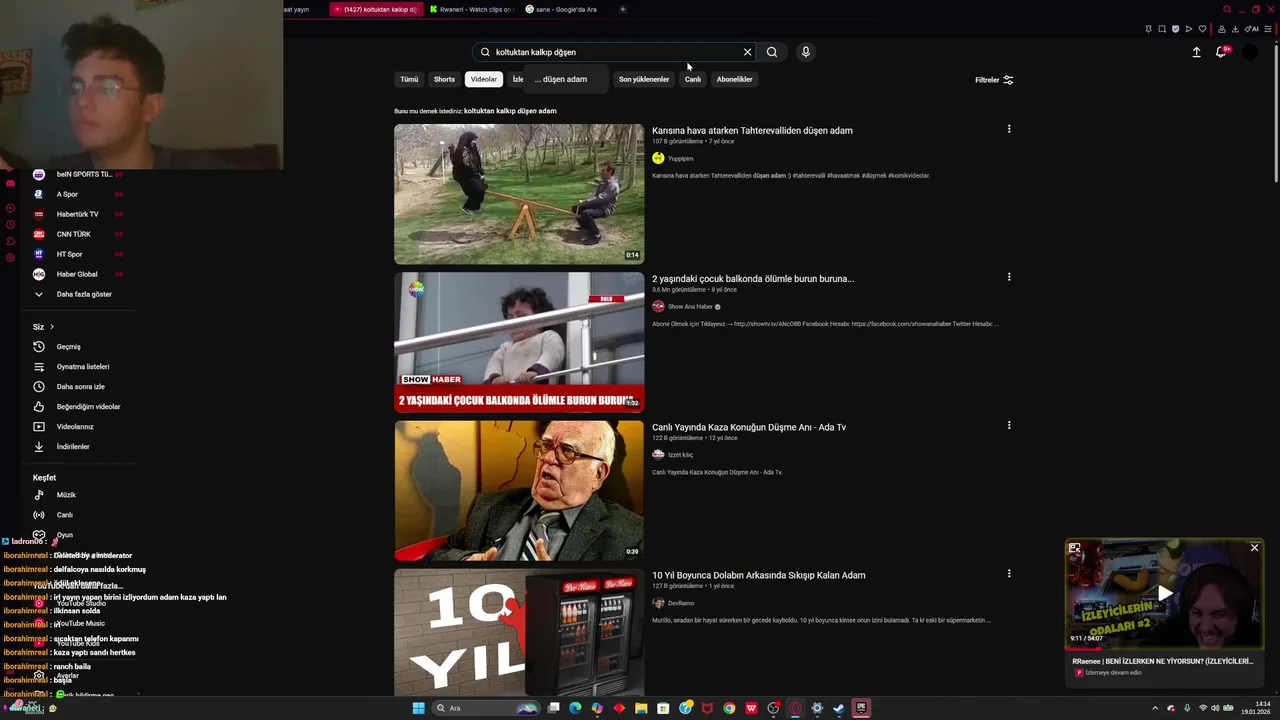Open the Filtreler filter panel
This screenshot has height=720, width=1280.
[994, 80]
